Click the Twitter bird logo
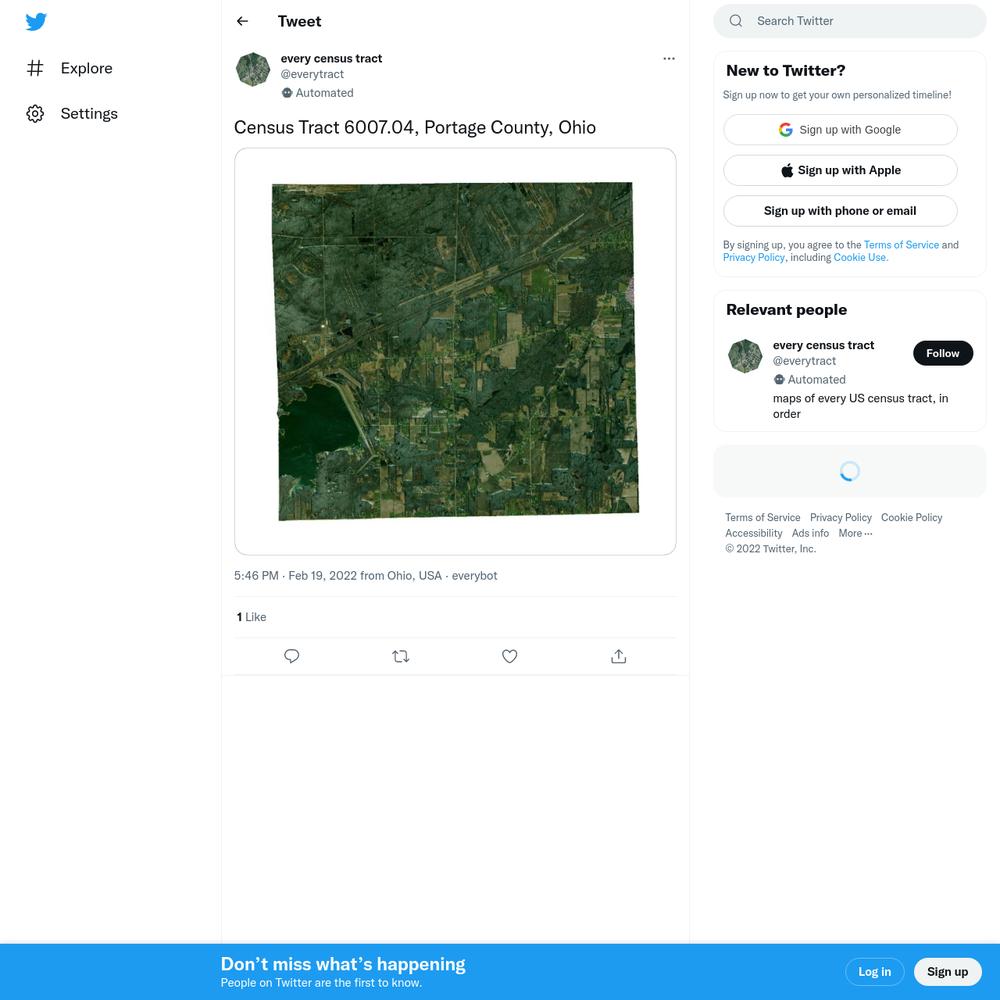The width and height of the screenshot is (1000, 1000). point(36,22)
